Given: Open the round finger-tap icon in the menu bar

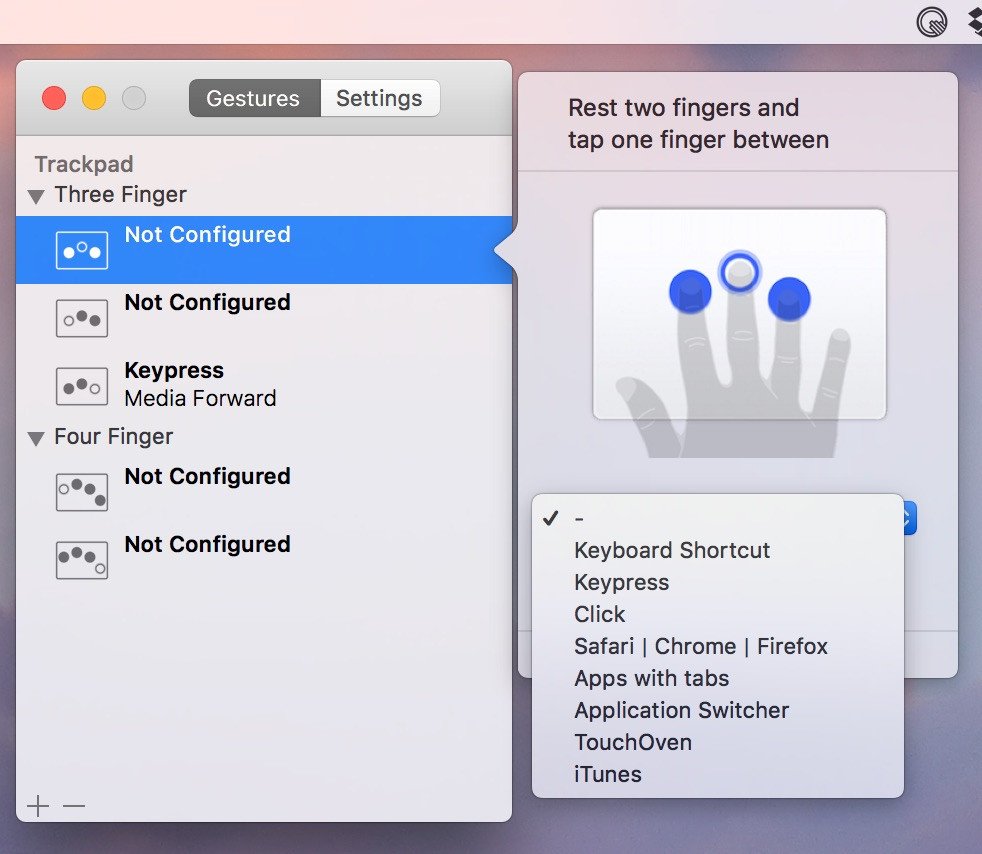Looking at the screenshot, I should [x=931, y=23].
